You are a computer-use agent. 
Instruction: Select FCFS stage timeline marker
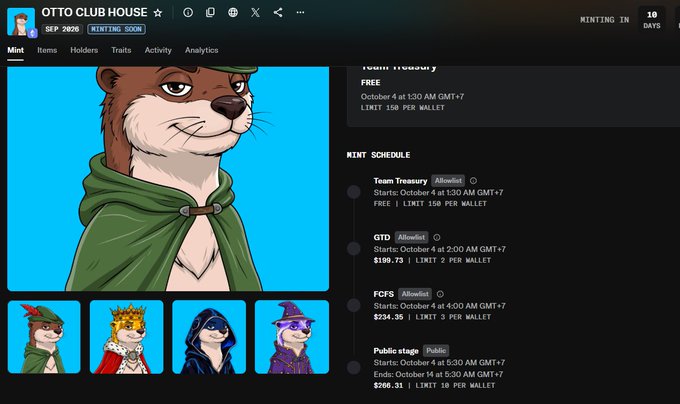click(x=354, y=306)
